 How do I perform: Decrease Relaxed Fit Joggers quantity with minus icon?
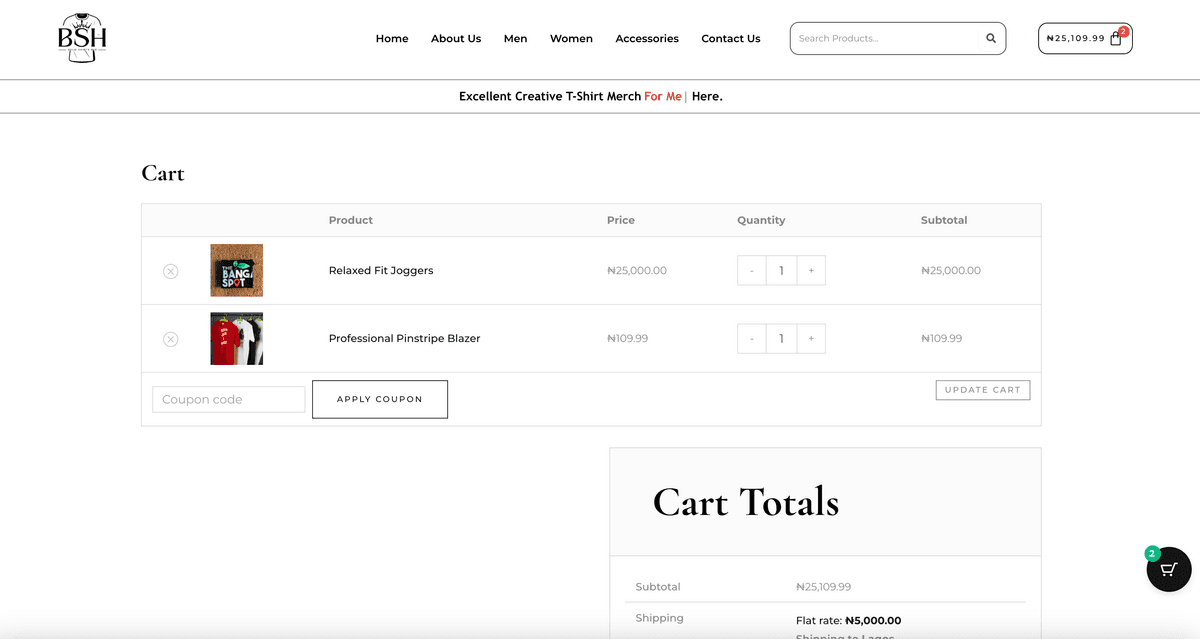point(751,270)
